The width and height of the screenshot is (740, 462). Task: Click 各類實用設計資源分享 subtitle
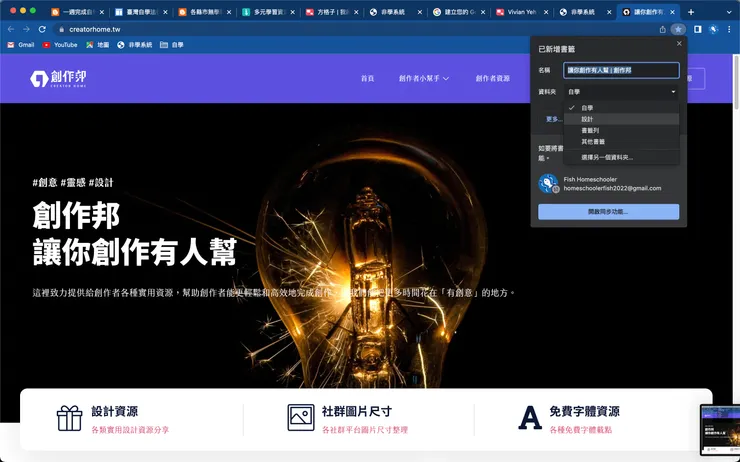[130, 430]
